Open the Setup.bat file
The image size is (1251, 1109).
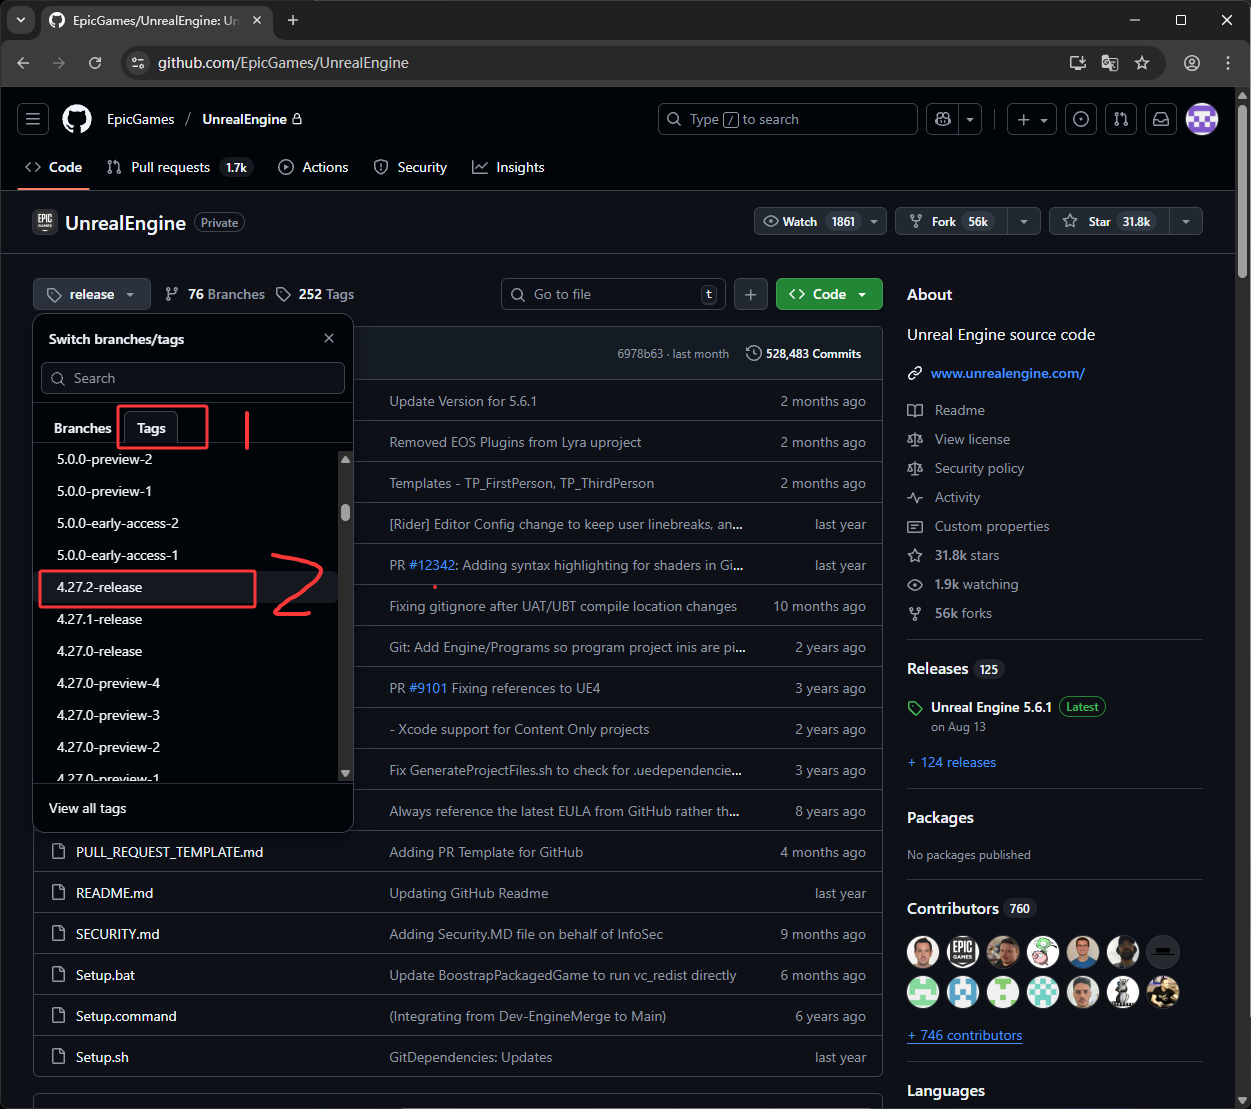(105, 975)
